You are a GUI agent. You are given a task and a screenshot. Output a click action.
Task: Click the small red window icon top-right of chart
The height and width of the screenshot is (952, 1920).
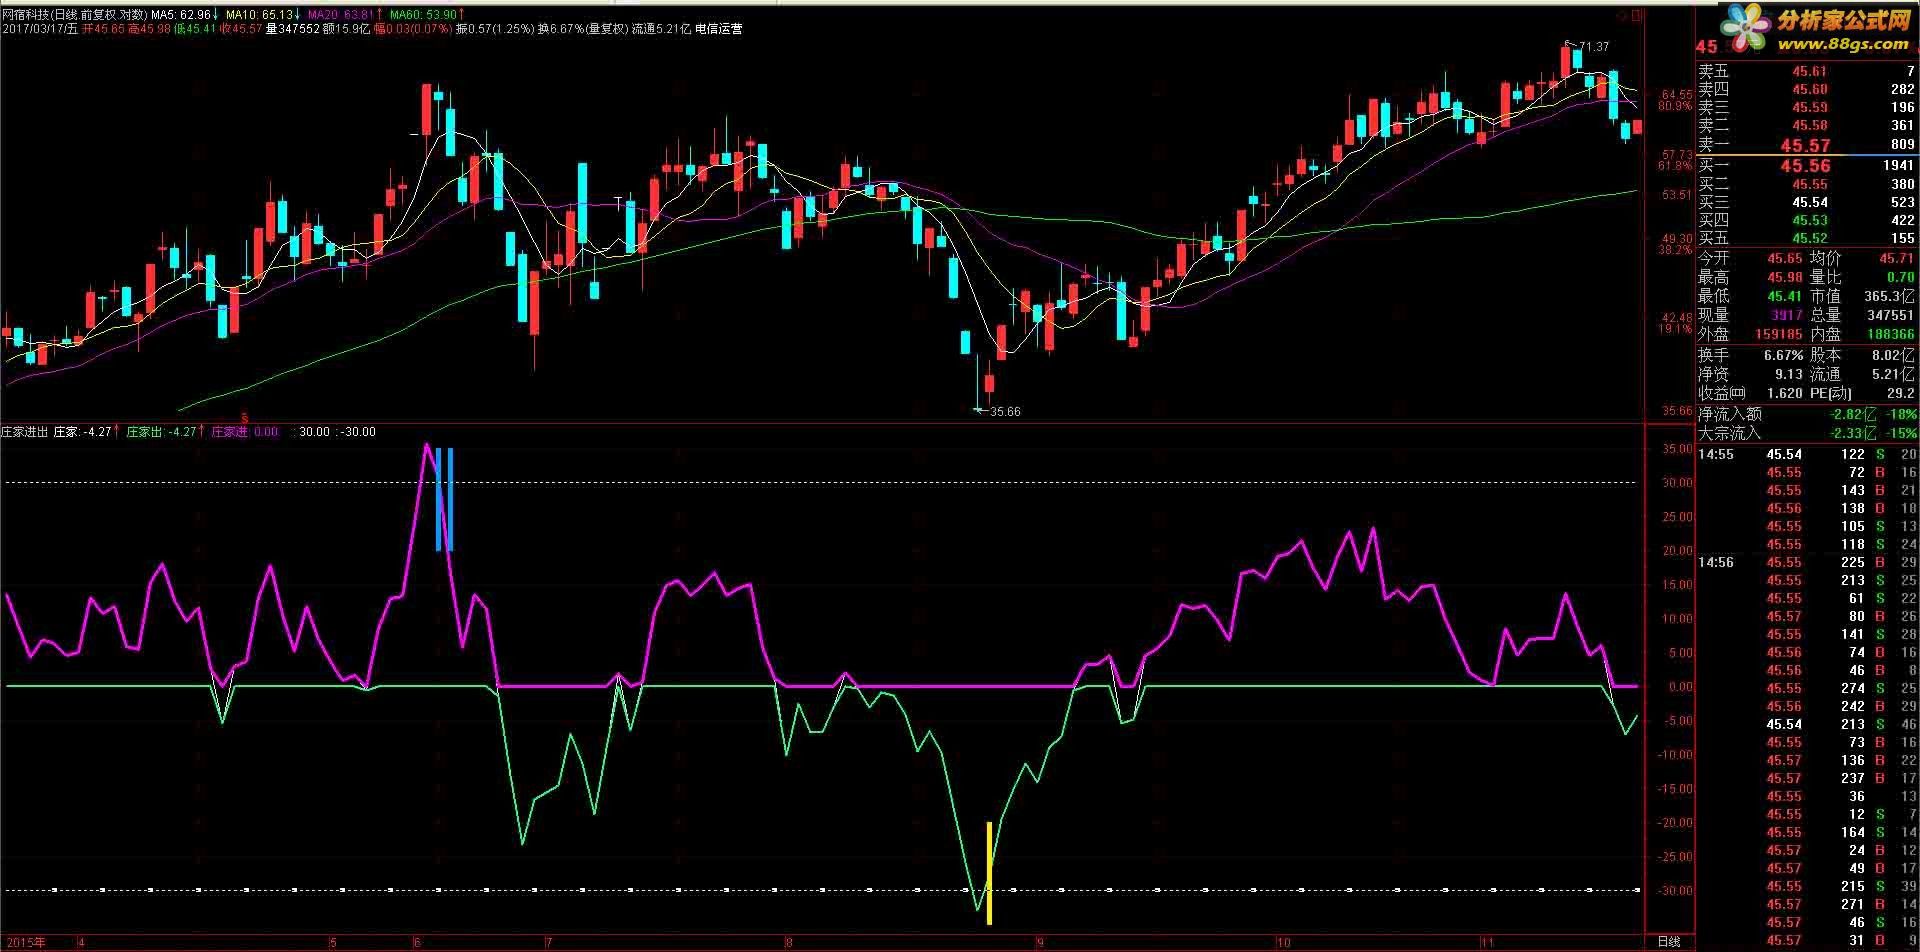pyautogui.click(x=1636, y=15)
